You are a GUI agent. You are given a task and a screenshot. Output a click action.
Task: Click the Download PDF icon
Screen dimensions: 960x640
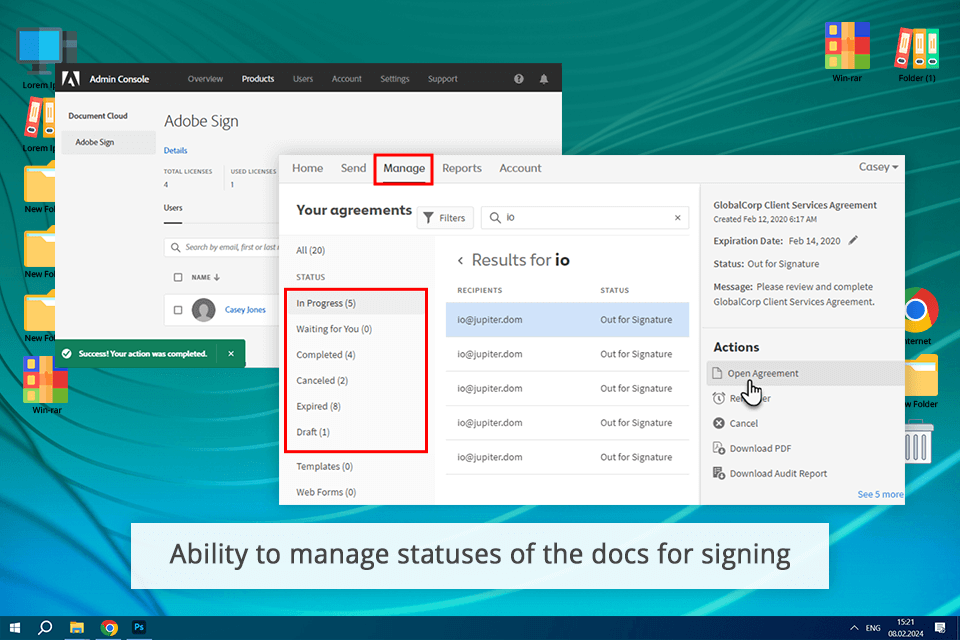719,448
